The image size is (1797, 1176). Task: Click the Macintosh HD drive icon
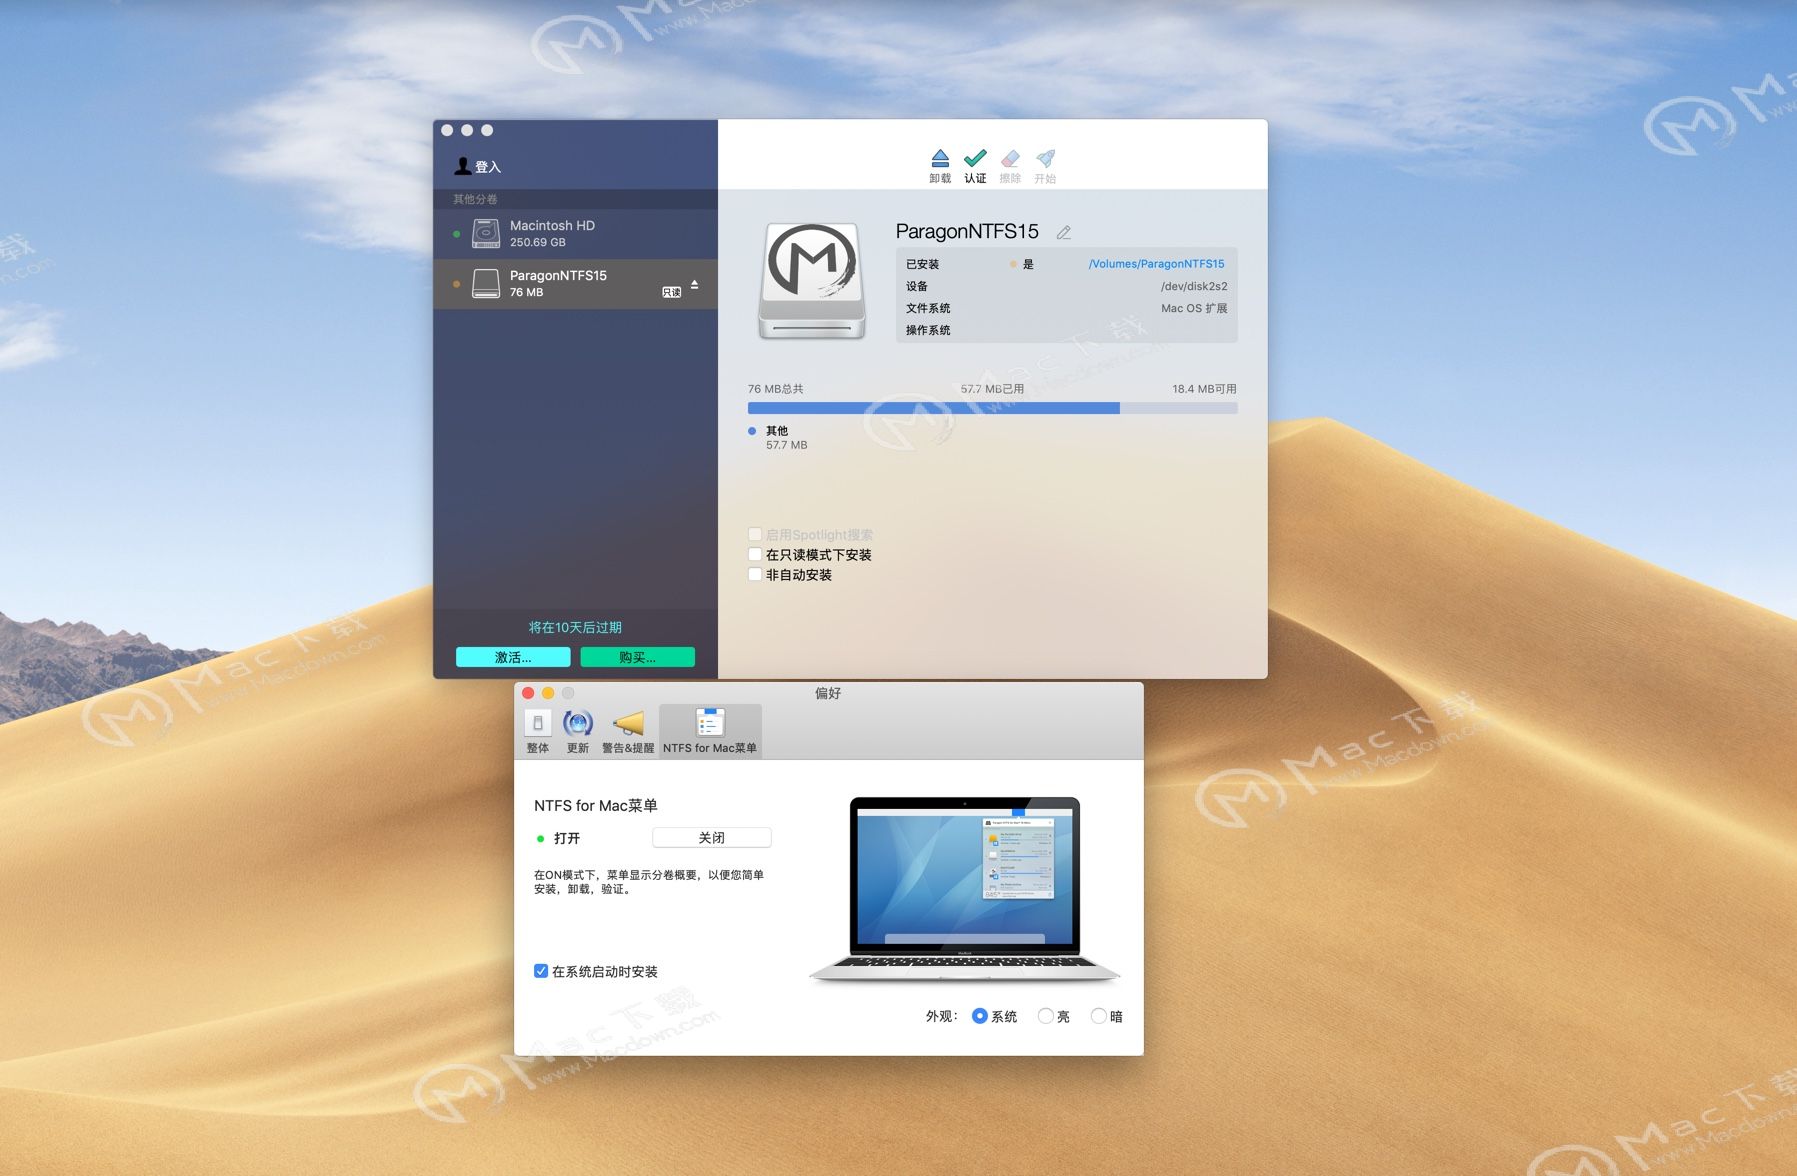coord(486,234)
